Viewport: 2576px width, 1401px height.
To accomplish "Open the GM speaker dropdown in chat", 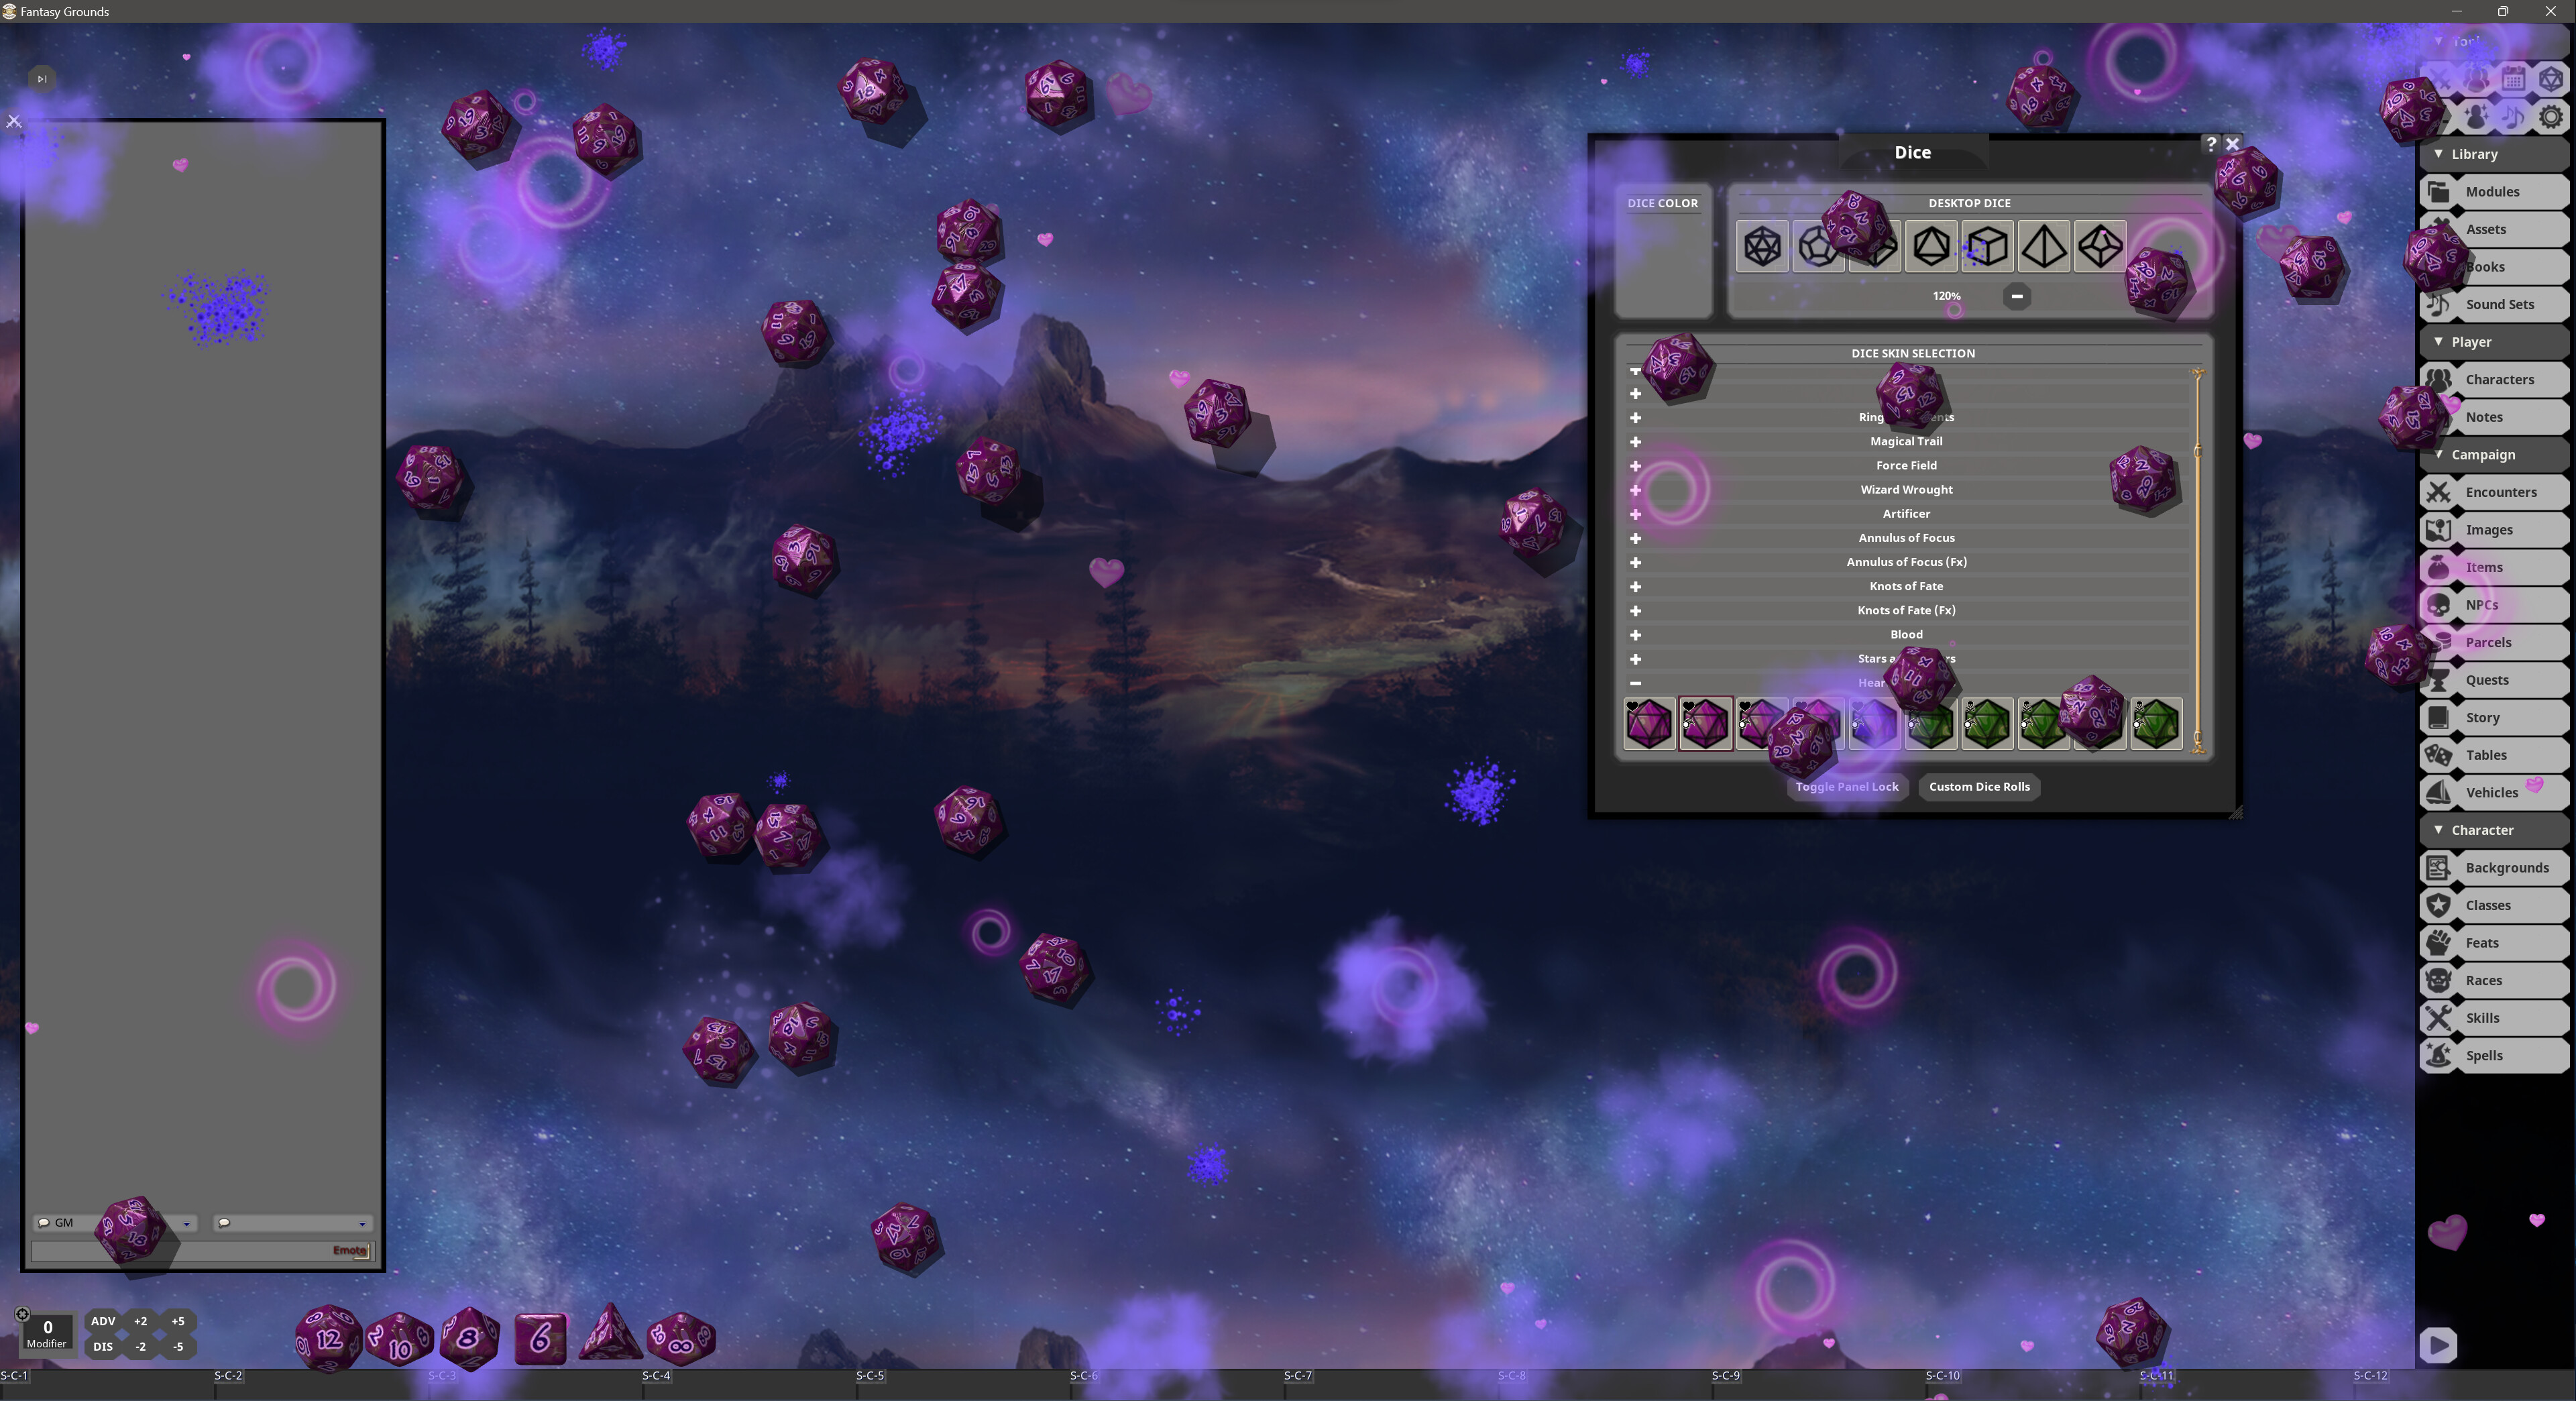I will click(x=186, y=1223).
